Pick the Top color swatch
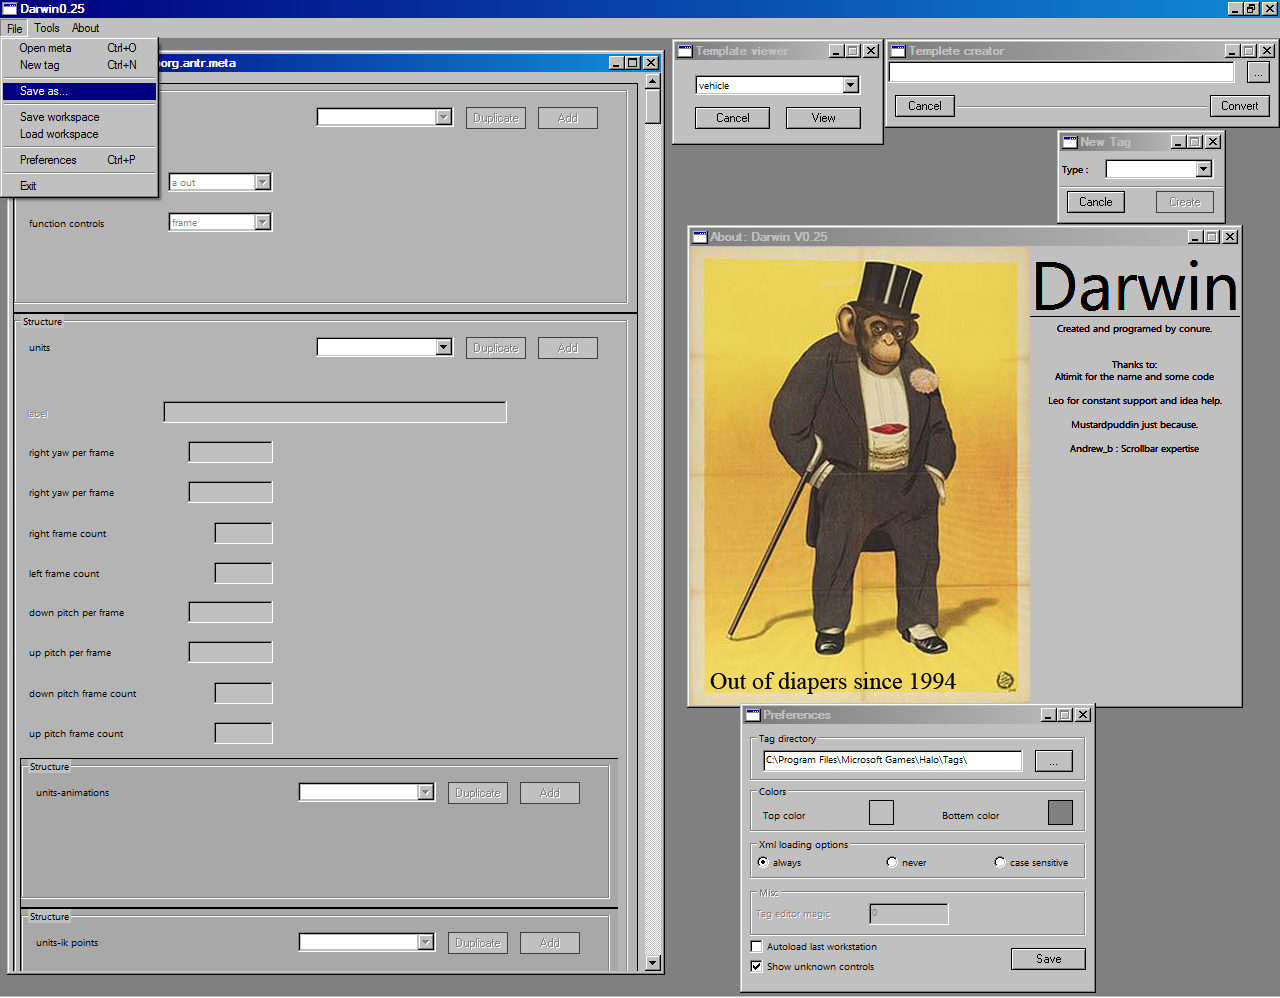1280x998 pixels. point(881,813)
